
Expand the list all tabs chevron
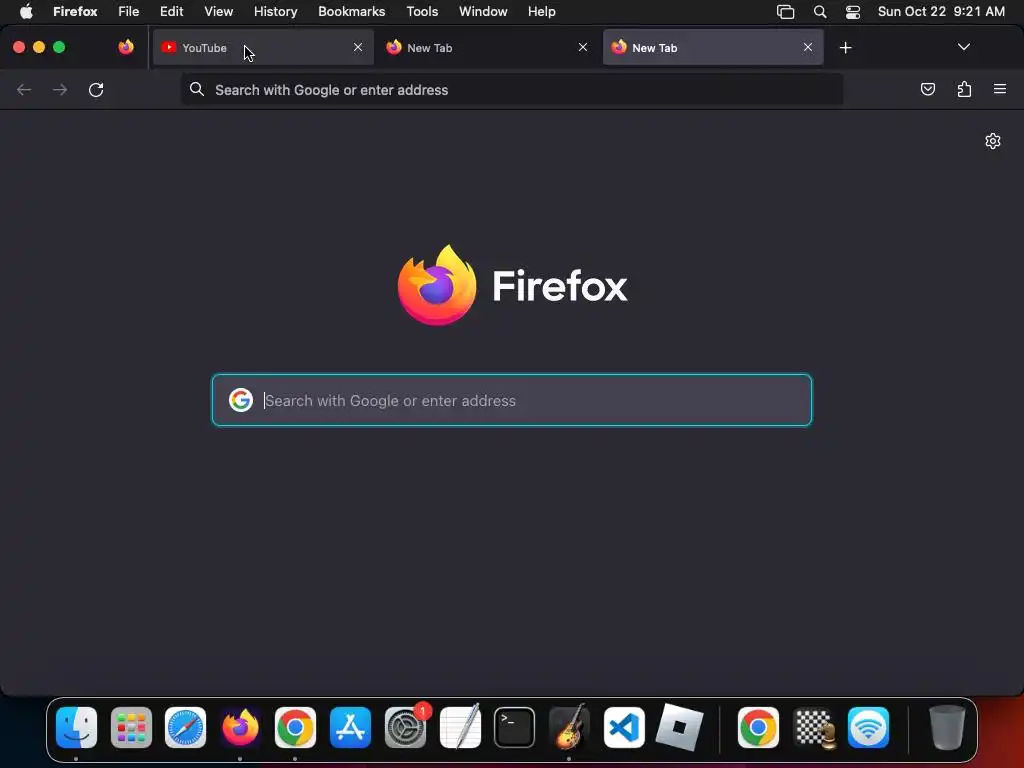963,47
